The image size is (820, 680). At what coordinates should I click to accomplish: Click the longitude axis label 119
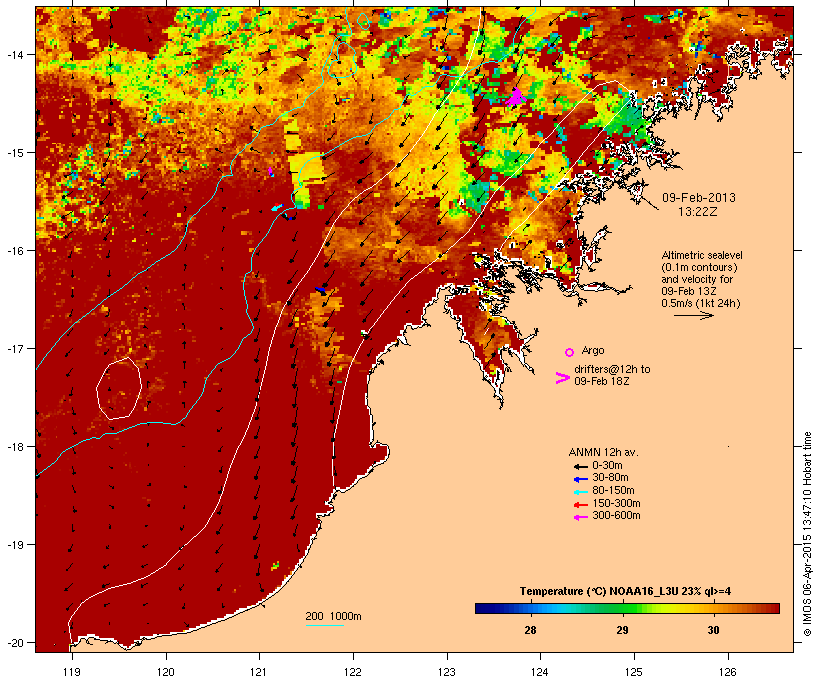72,672
